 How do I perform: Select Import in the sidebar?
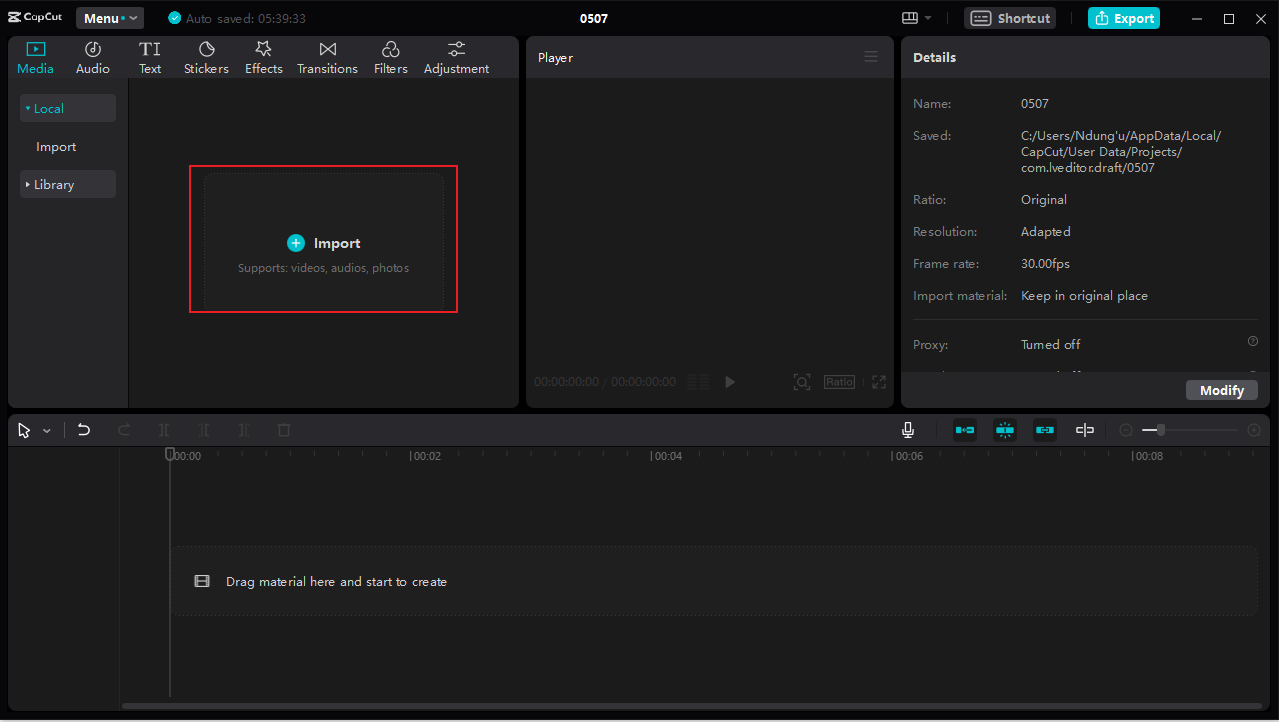coord(56,147)
